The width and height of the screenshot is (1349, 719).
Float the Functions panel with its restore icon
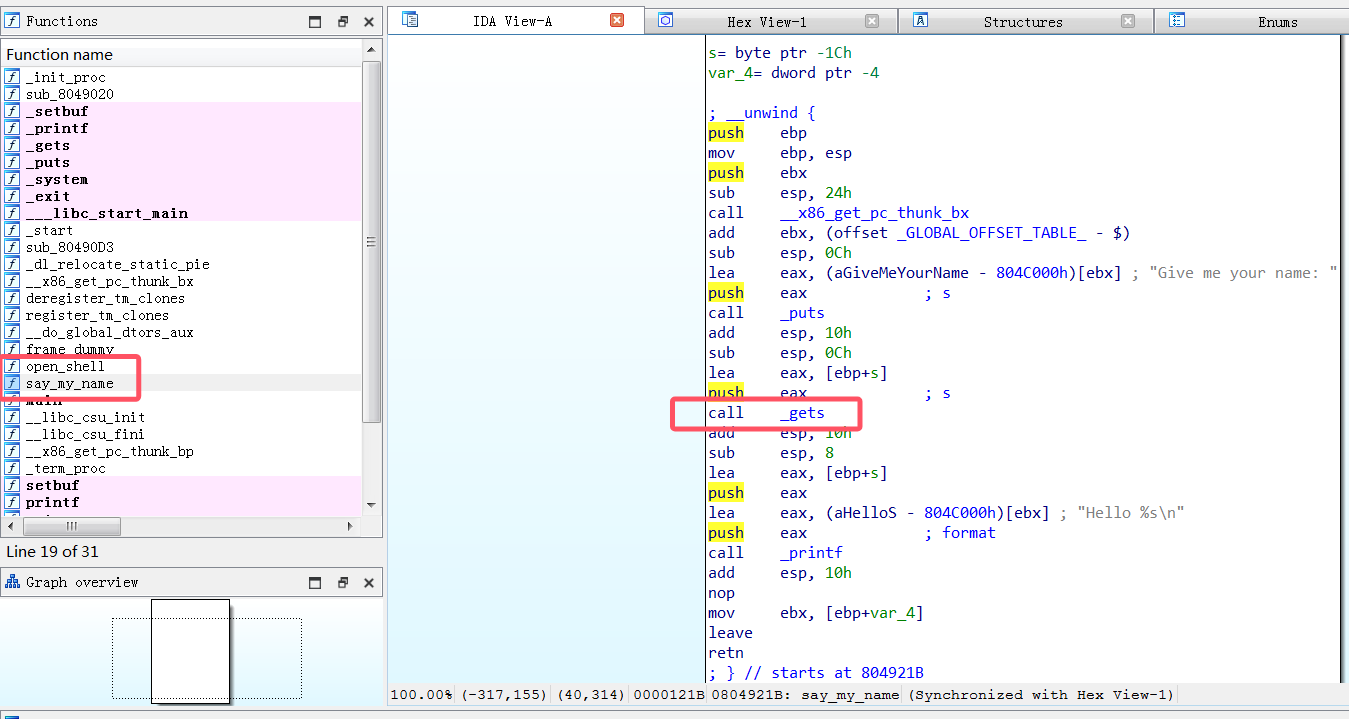coord(342,21)
